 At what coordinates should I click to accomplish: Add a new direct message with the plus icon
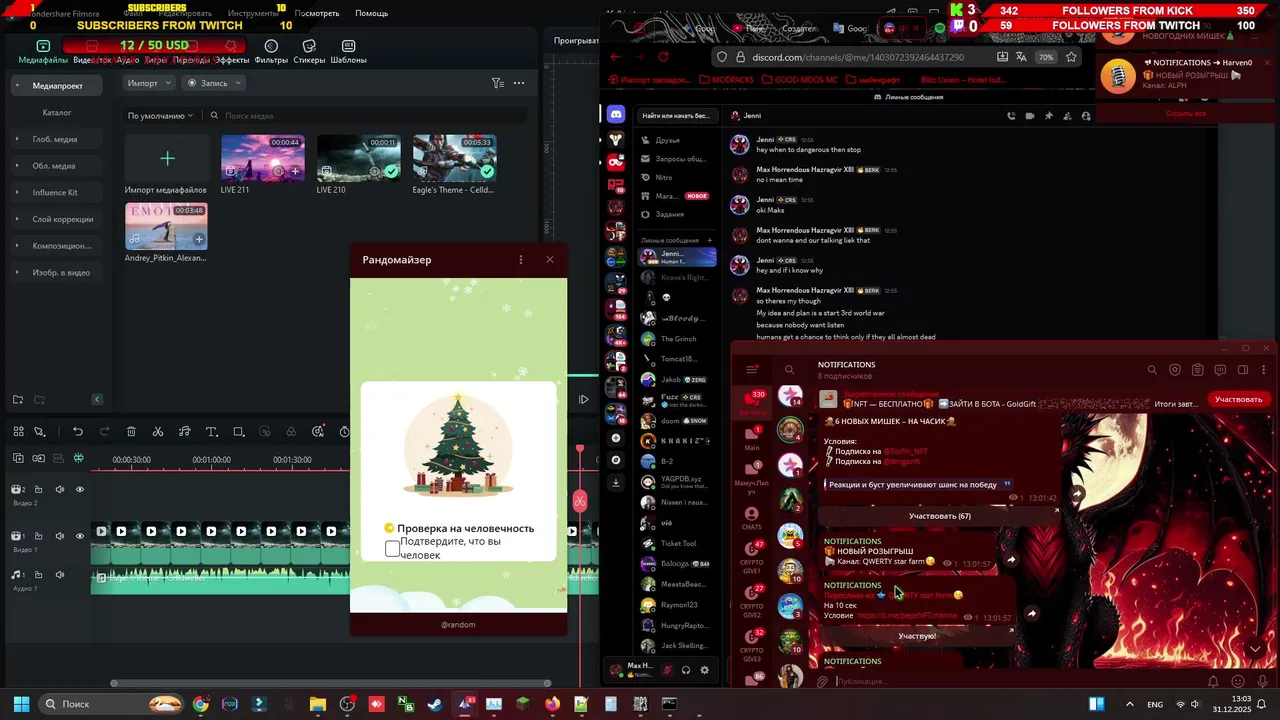click(x=710, y=240)
